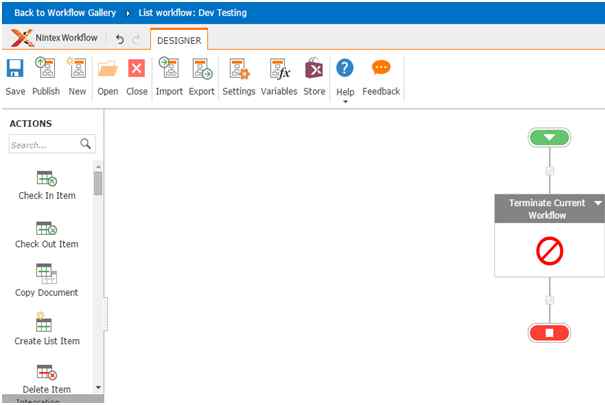Image resolution: width=605 pixels, height=405 pixels.
Task: Select the Delete Item action
Action: (47, 379)
